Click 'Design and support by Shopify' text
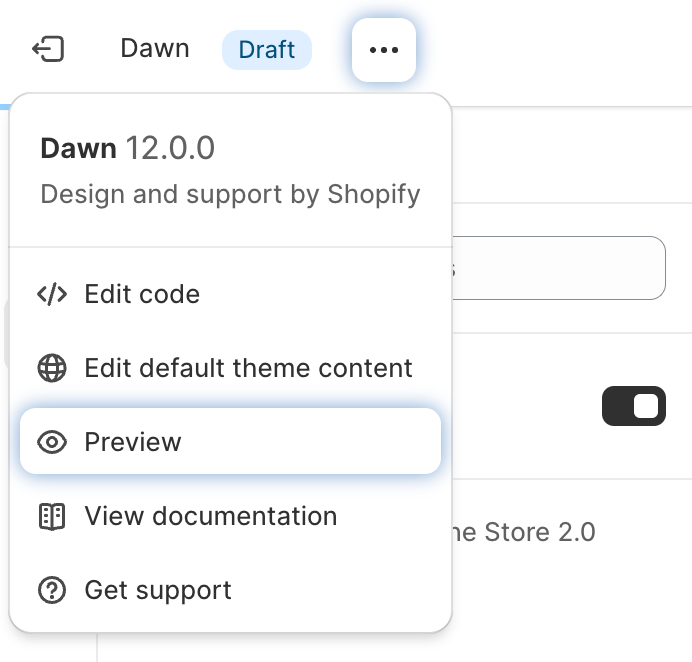Image resolution: width=692 pixels, height=662 pixels. 230,195
